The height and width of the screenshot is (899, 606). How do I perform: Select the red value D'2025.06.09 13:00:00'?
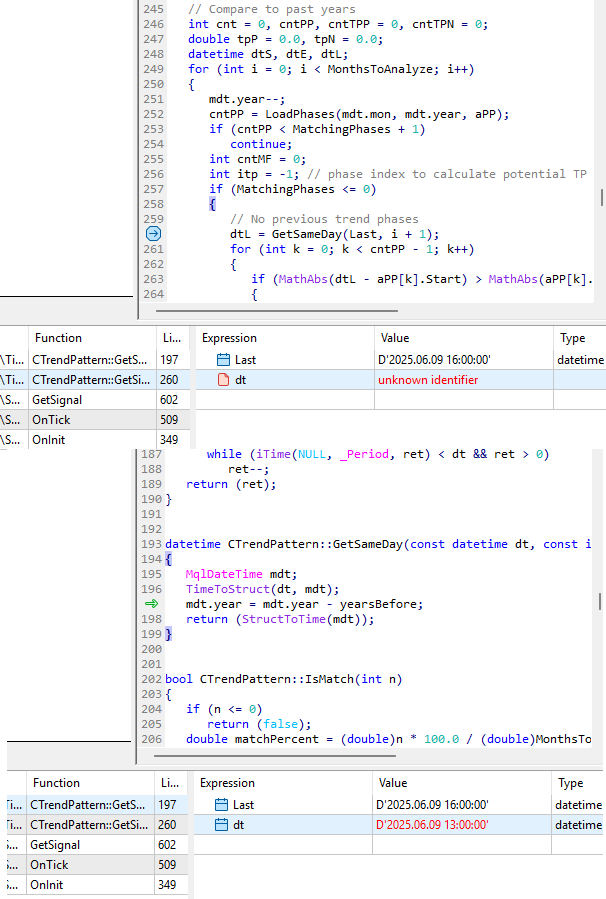pyautogui.click(x=432, y=824)
